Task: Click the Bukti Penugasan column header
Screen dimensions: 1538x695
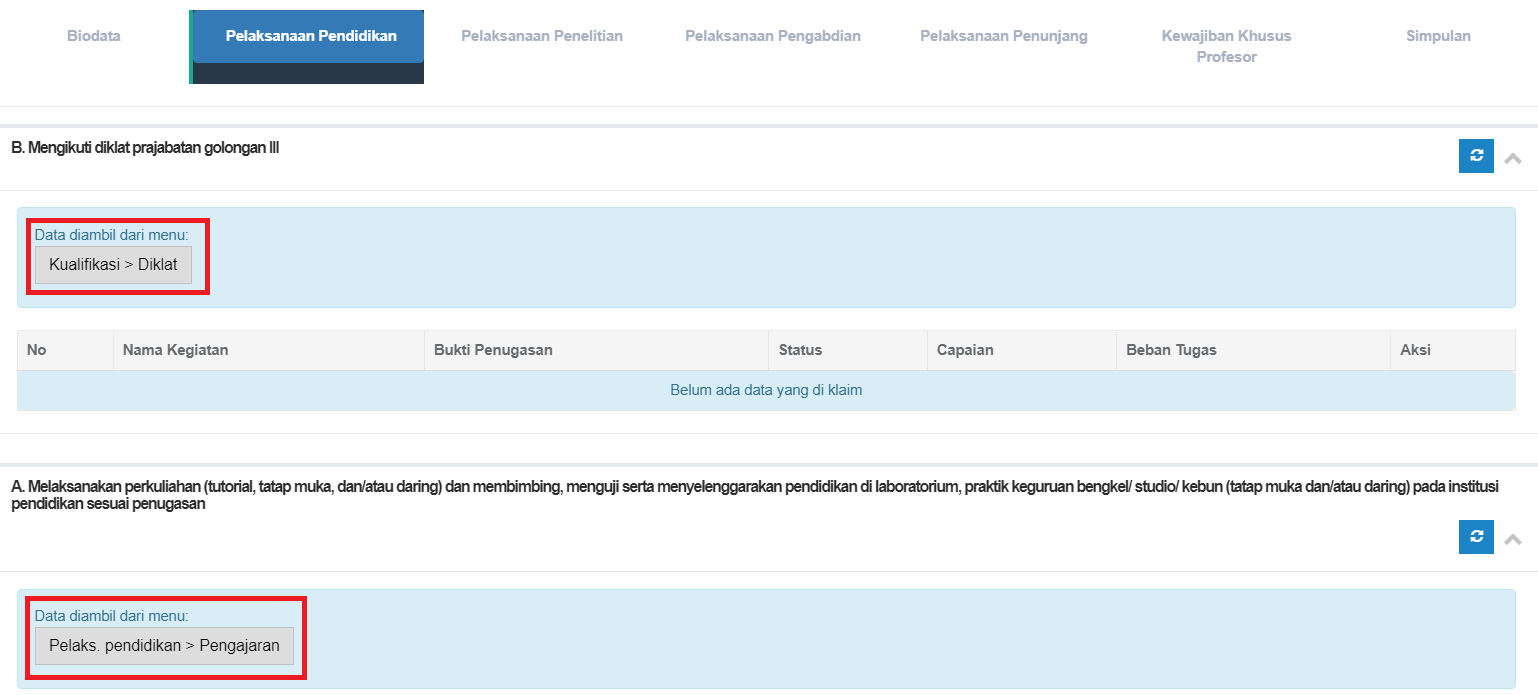Action: (x=596, y=350)
